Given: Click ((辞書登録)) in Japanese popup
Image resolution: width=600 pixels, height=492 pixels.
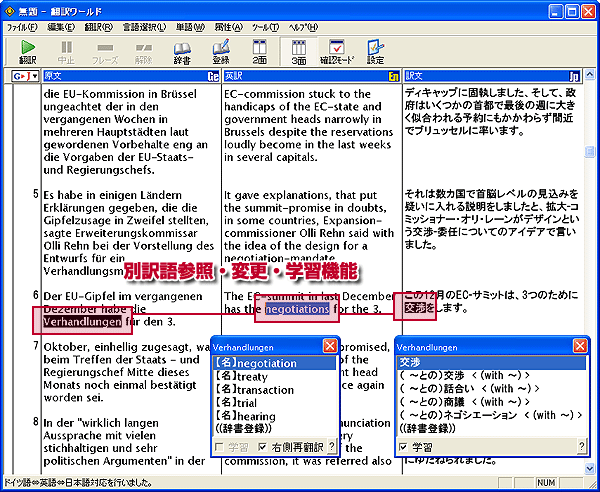Looking at the screenshot, I should click(492, 428).
